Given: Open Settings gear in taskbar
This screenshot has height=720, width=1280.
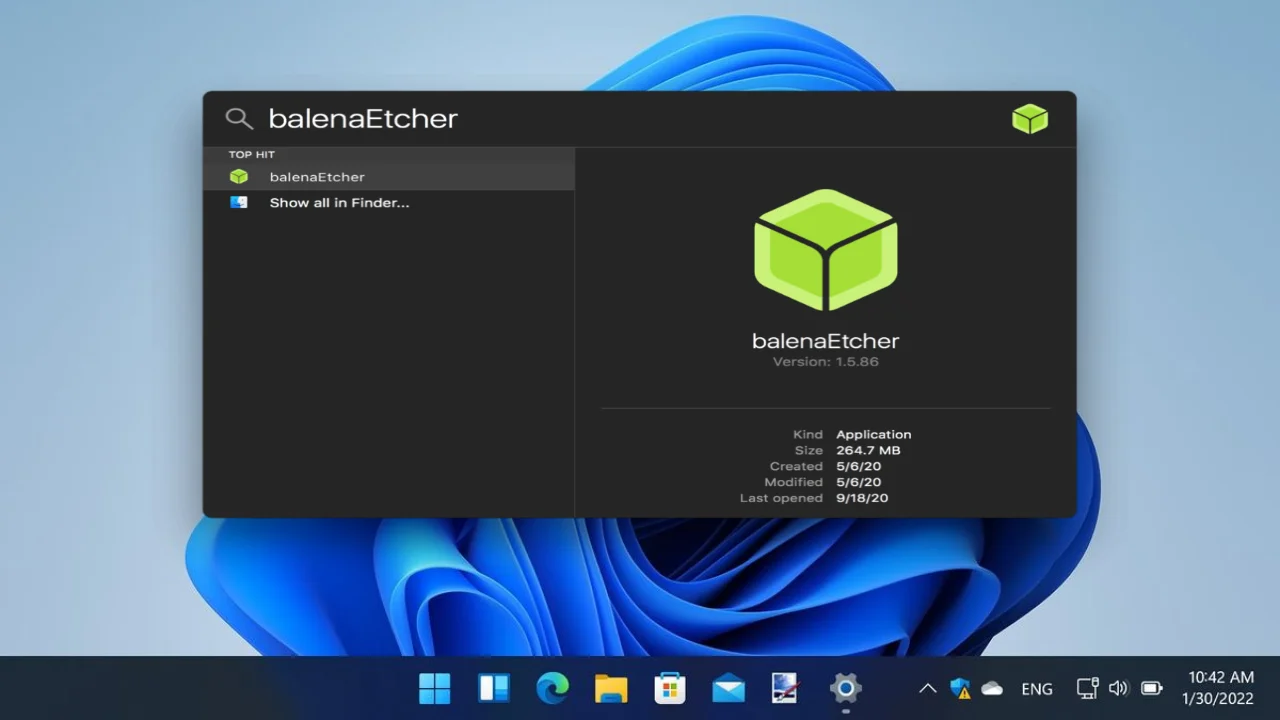Looking at the screenshot, I should click(846, 688).
